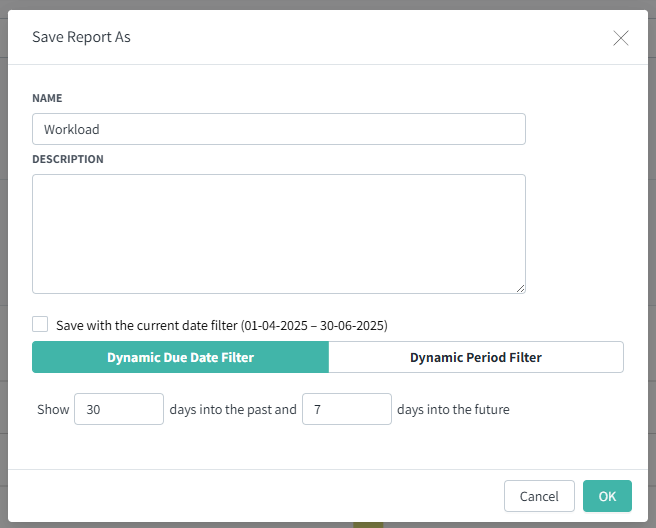
Task: Select the Dynamic Due Date Filter tab
Action: coord(180,357)
